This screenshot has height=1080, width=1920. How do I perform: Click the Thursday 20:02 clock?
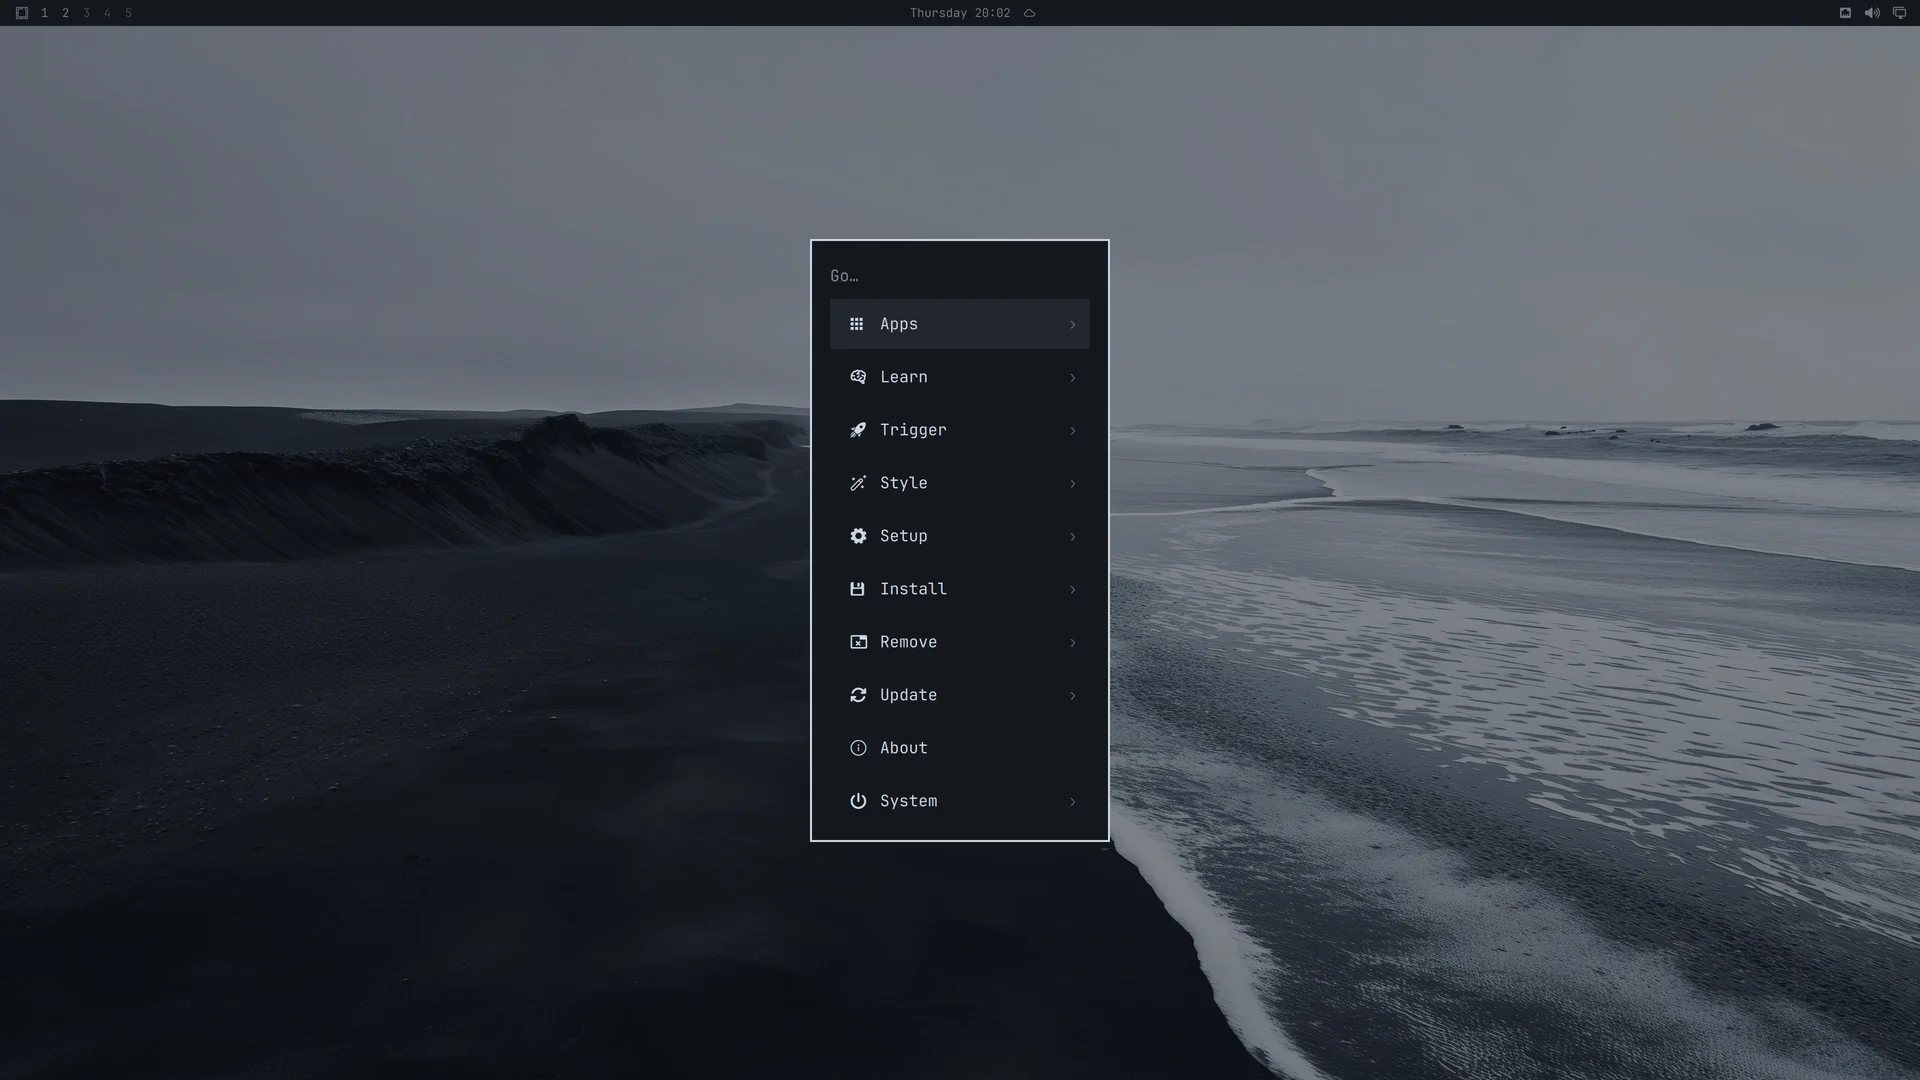(960, 13)
